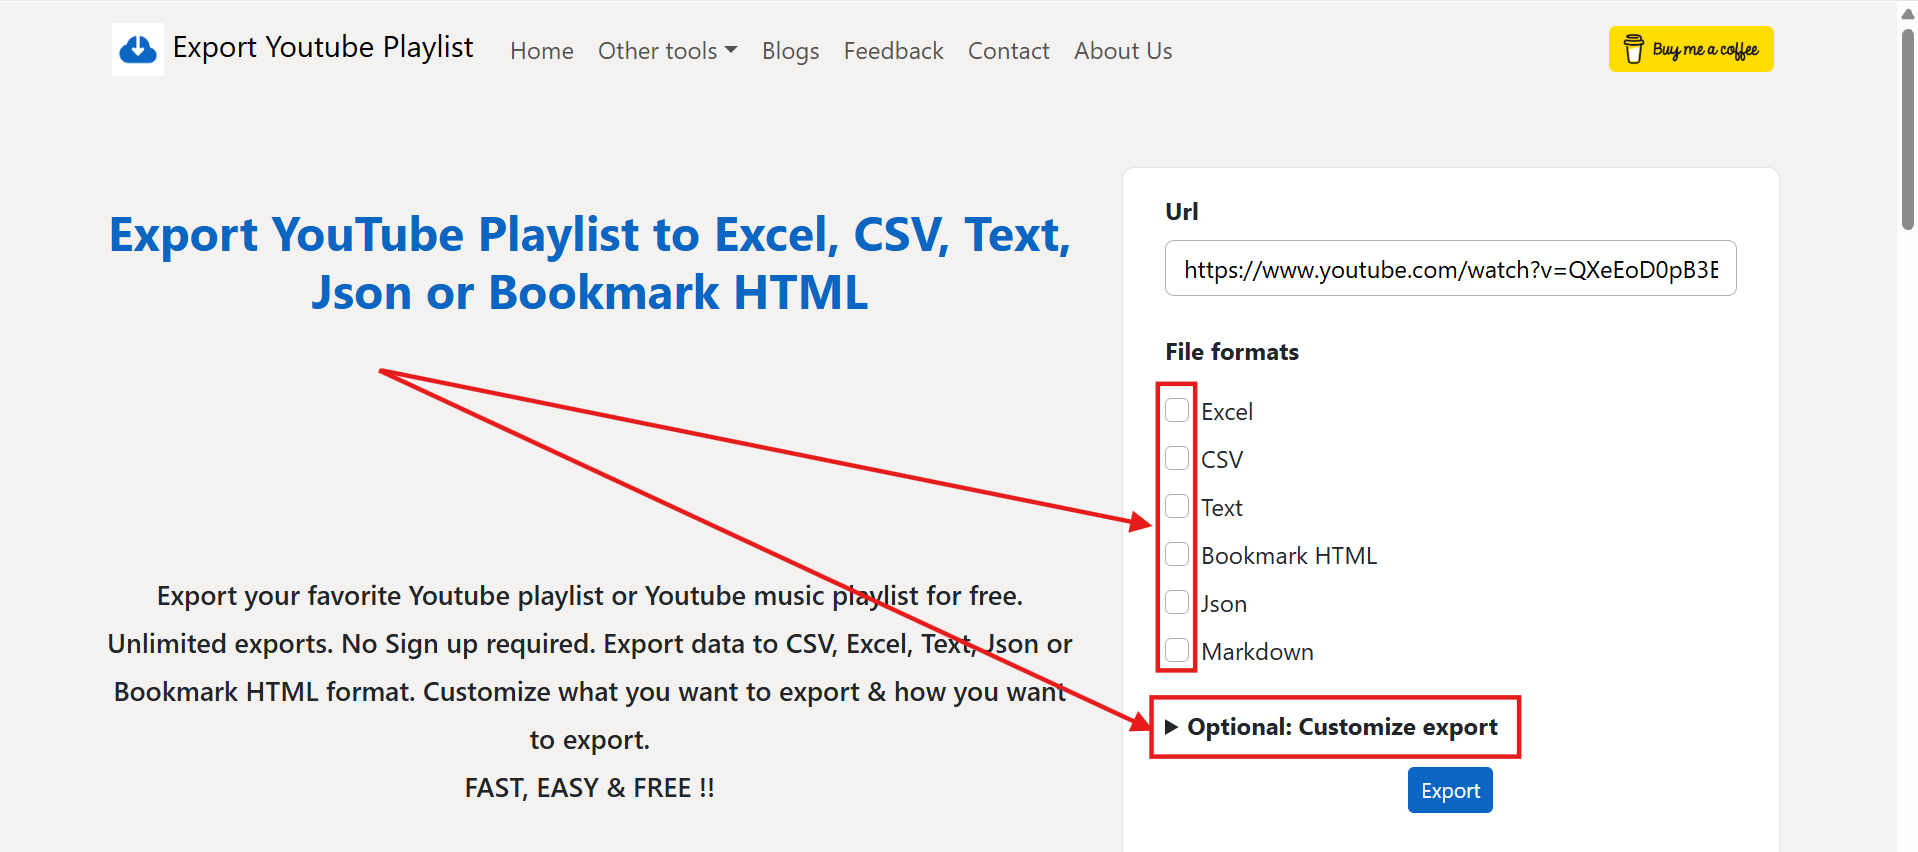Check the Markdown format checkbox
Screen dimensions: 1918x852
coord(1177,650)
